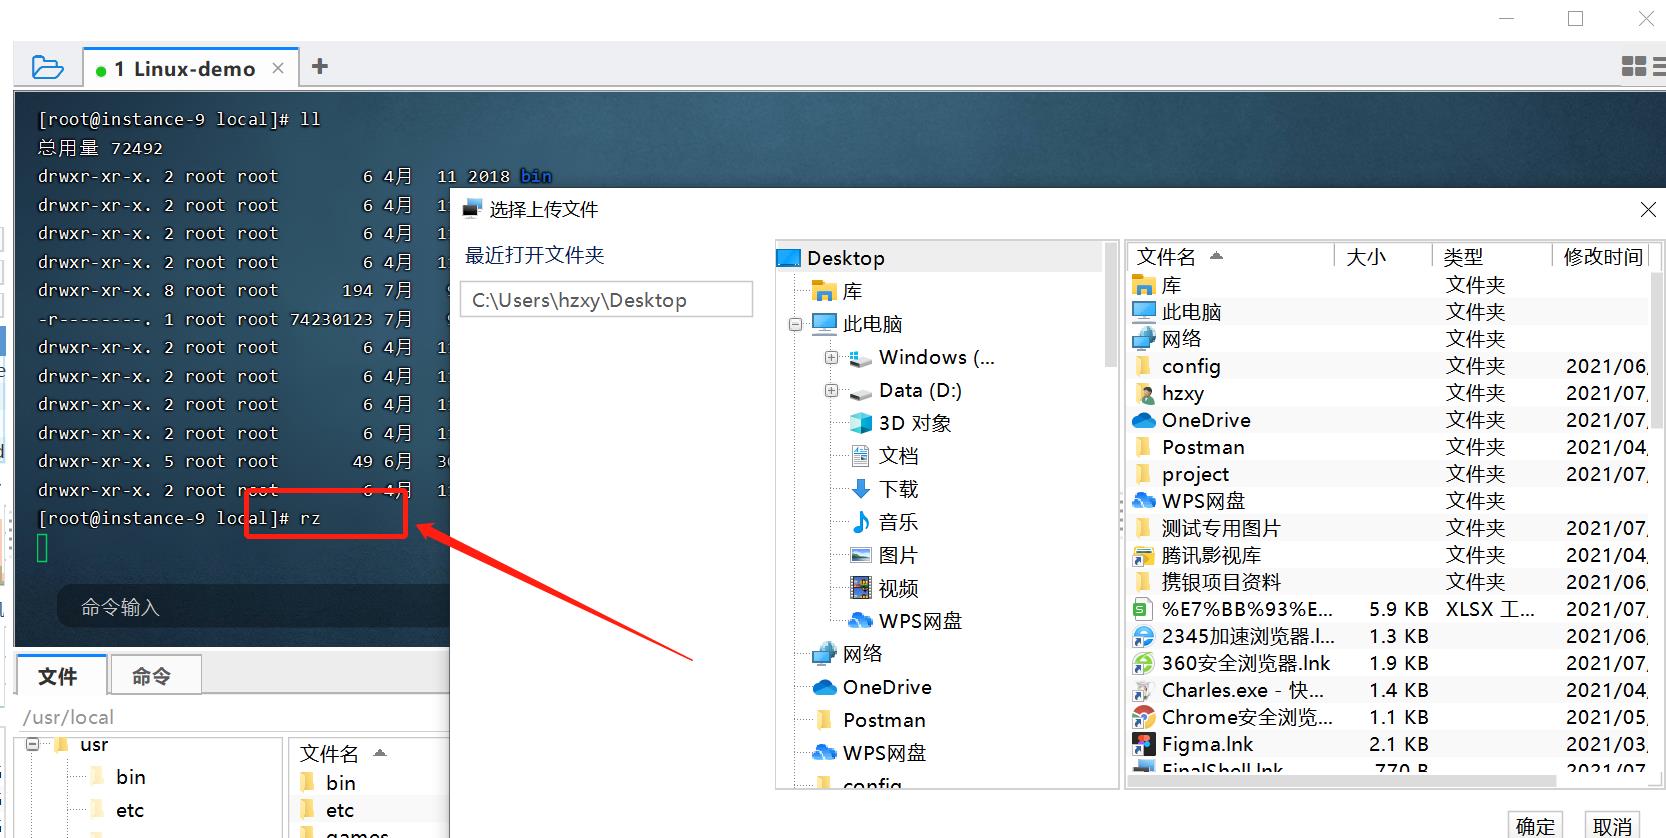Select 音乐 in the folder tree
Screen dimensions: 1666x838
(x=897, y=522)
